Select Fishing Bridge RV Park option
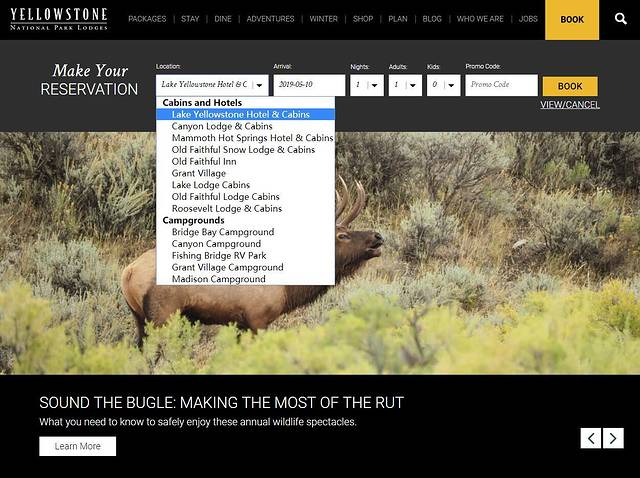 click(x=217, y=256)
